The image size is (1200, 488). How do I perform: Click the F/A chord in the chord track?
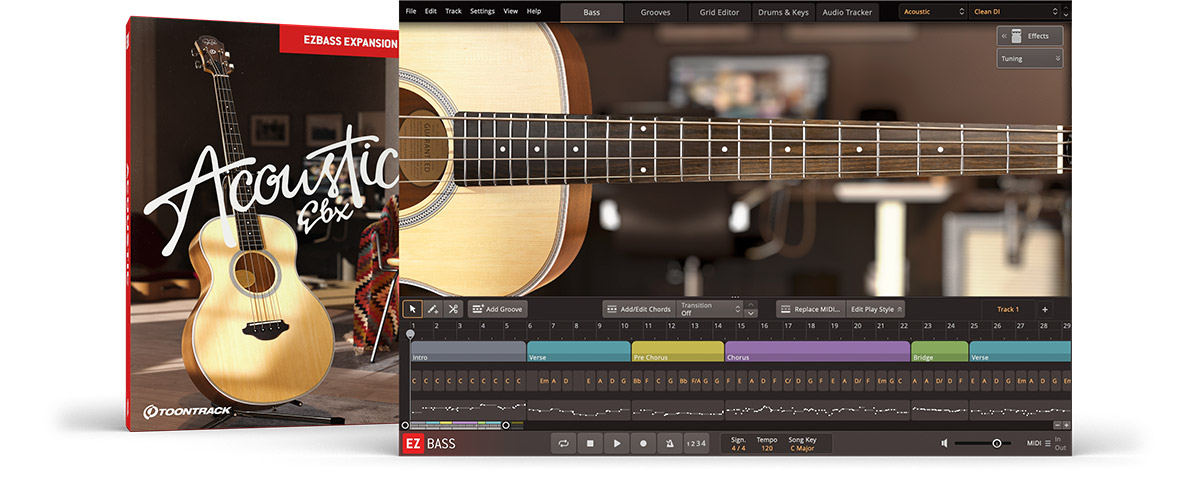tap(695, 381)
